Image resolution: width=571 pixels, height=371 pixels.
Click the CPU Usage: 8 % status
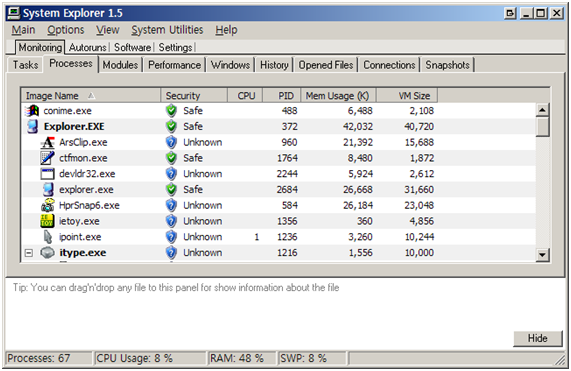[x=150, y=358]
